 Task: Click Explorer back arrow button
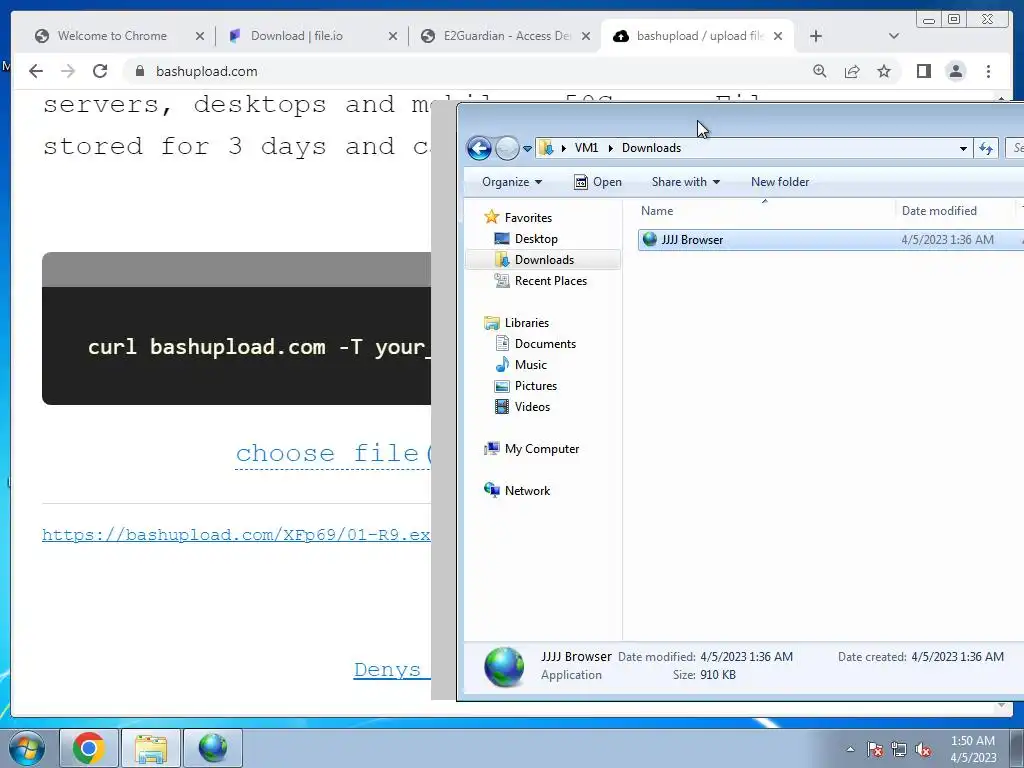(479, 148)
